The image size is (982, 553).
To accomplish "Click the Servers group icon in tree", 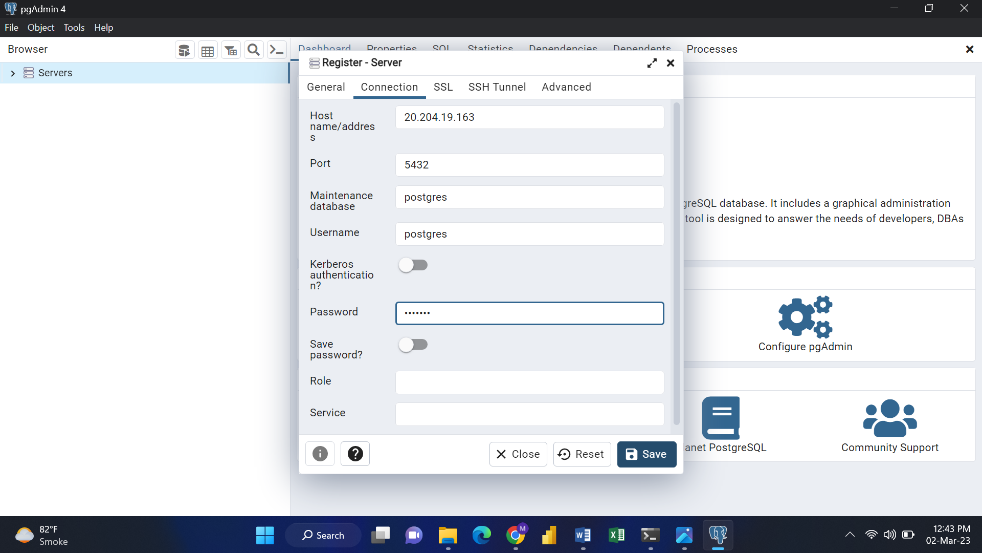I will point(29,73).
